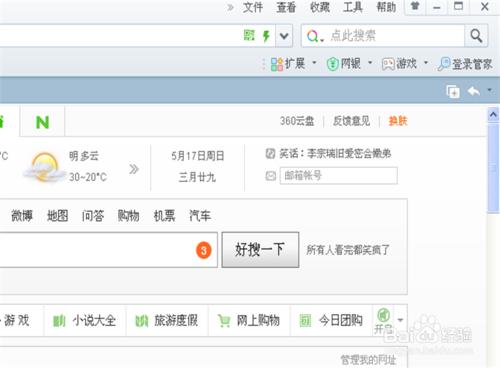500x368 pixels.
Task: Toggle the 开启 sound speaker icon
Action: [383, 316]
